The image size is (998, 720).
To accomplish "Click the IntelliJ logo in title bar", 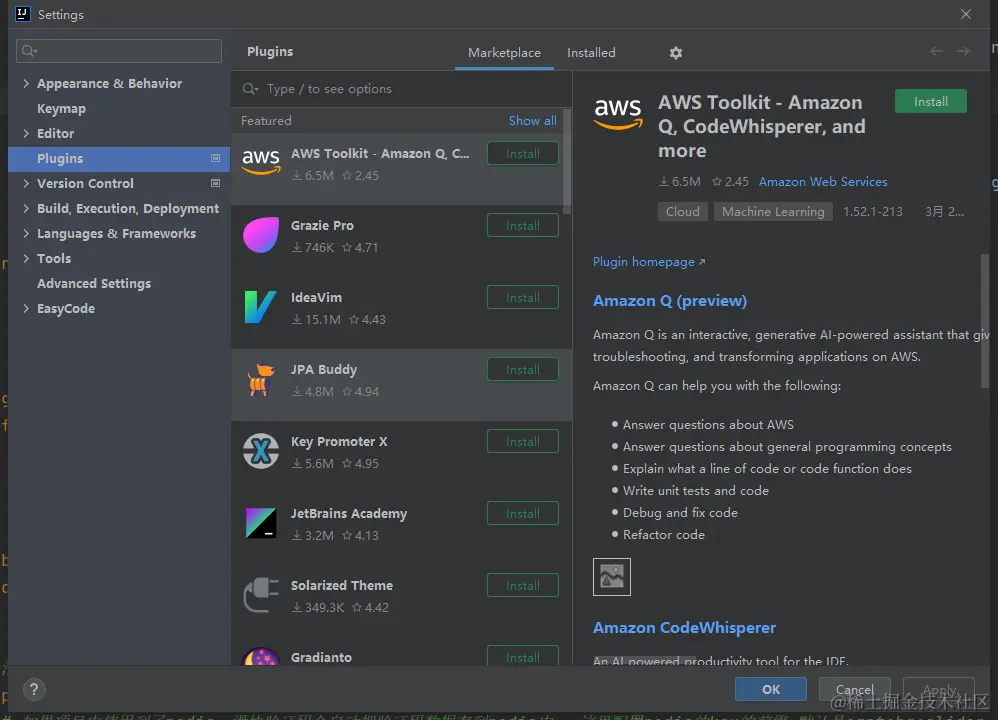I will 22,14.
